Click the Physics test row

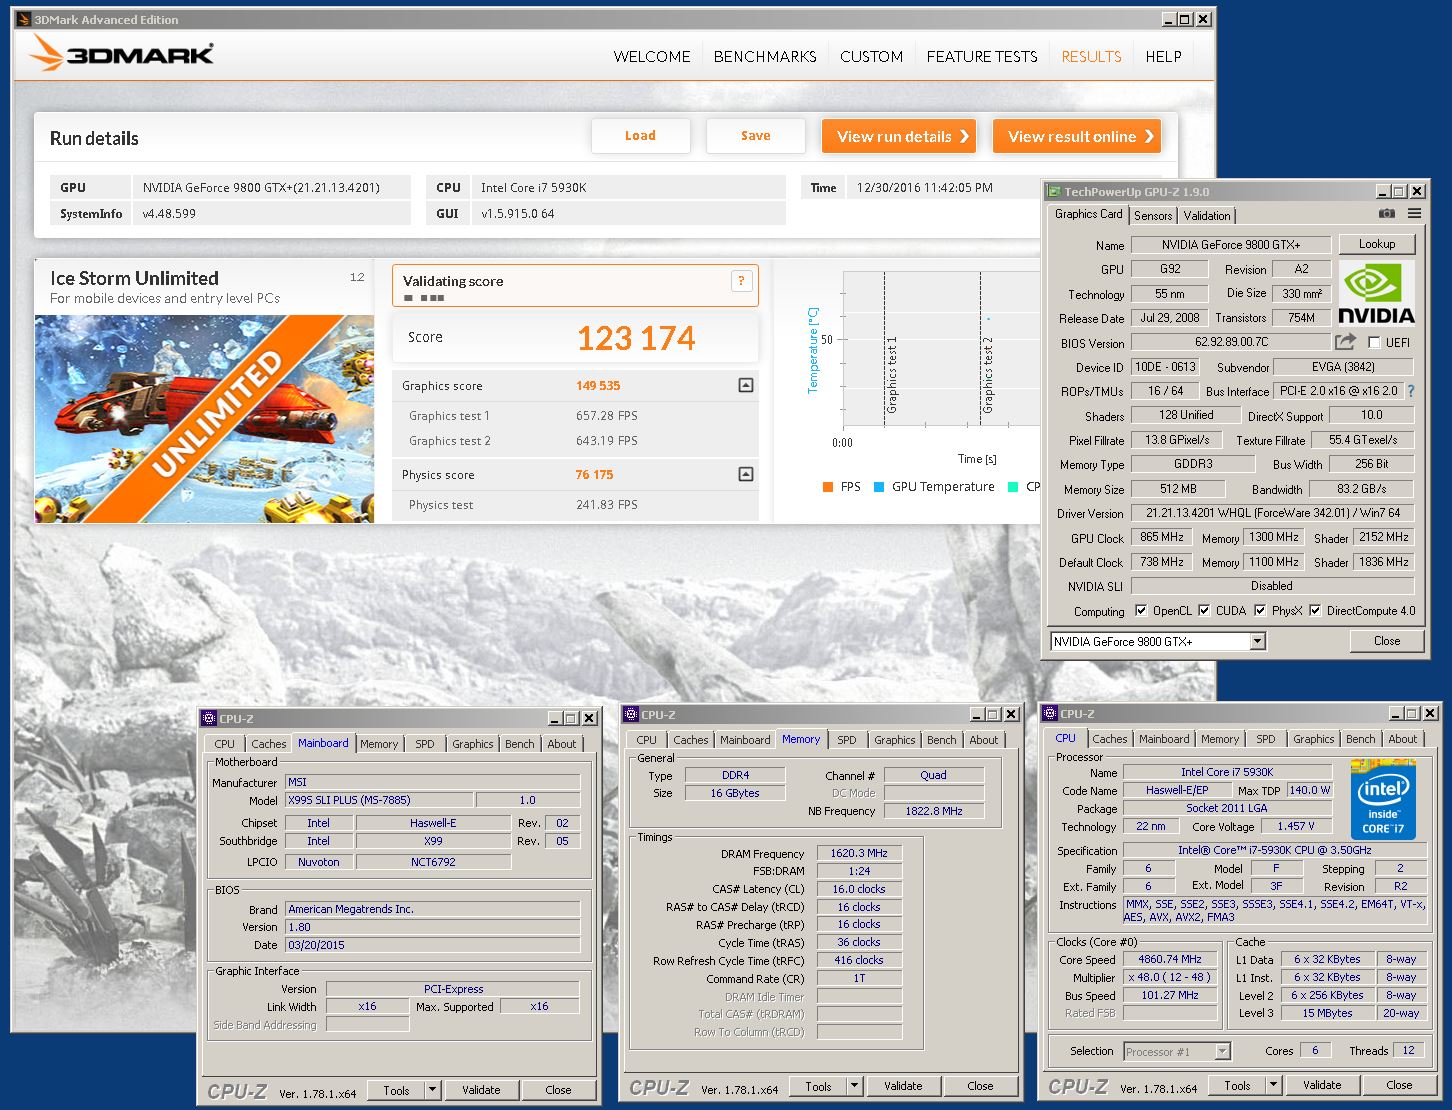(x=575, y=505)
